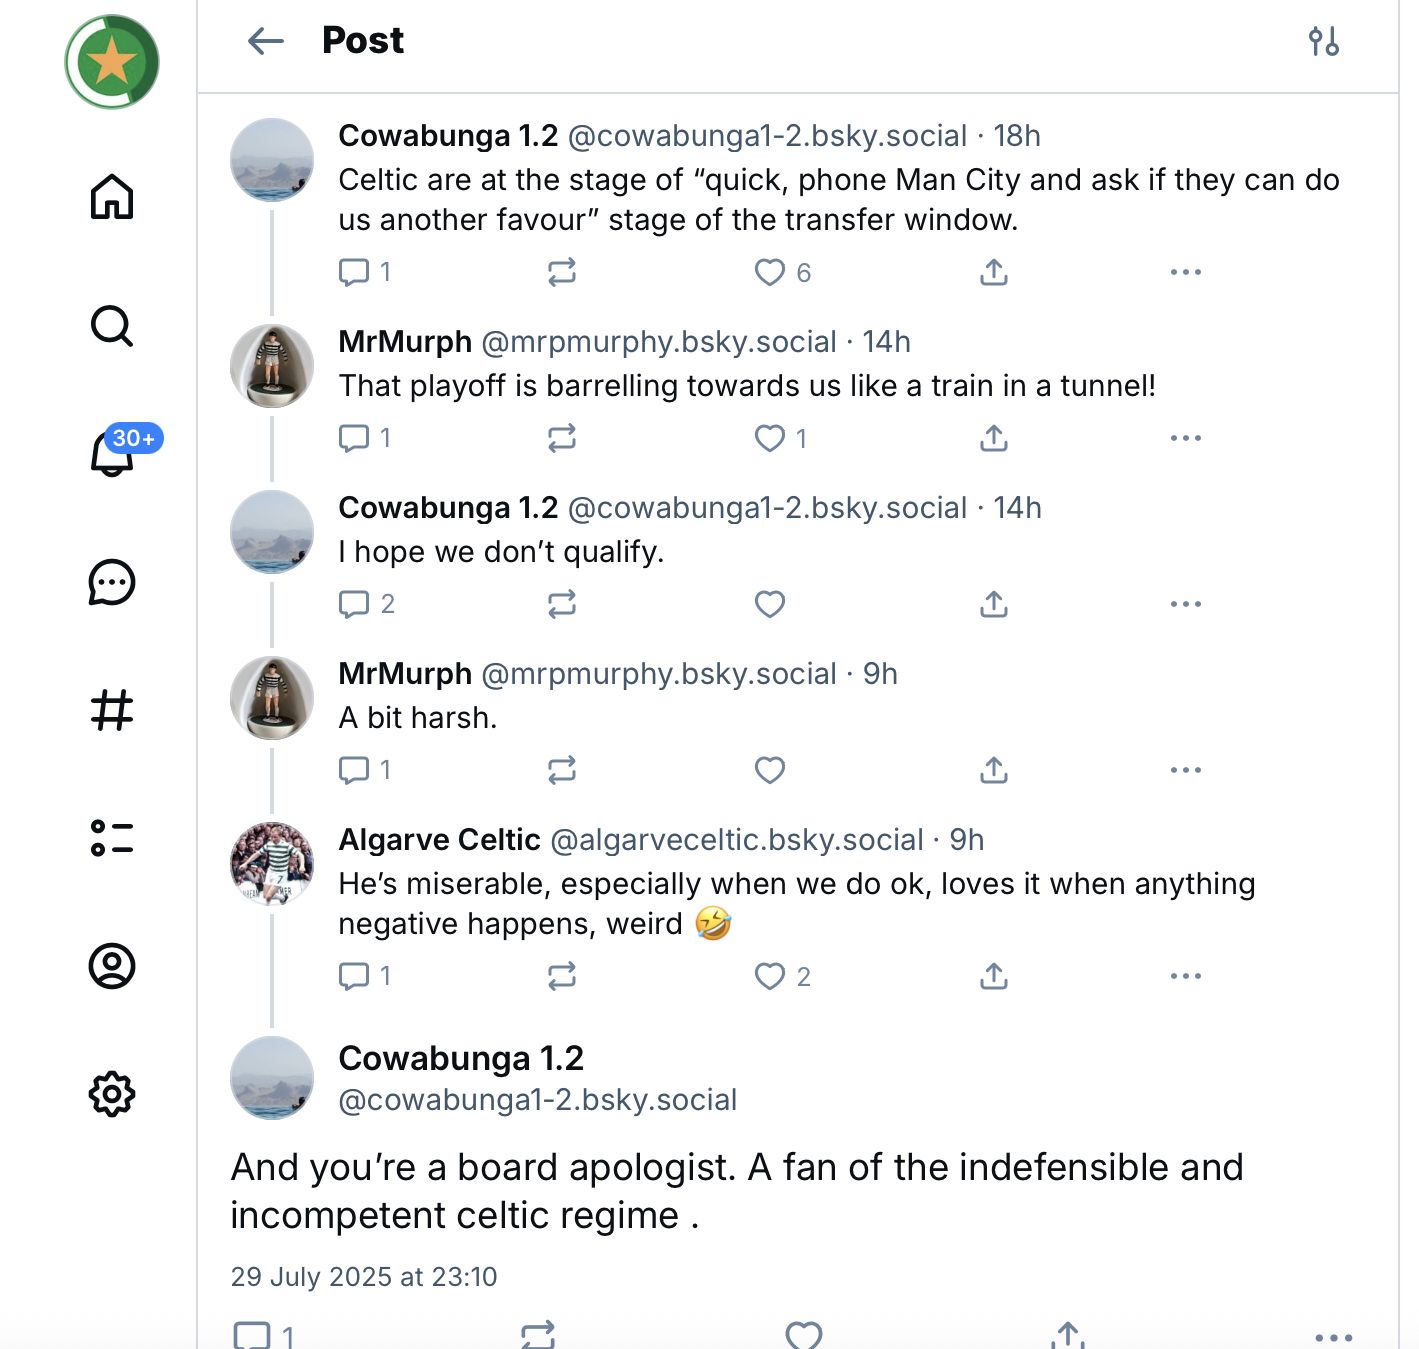The width and height of the screenshot is (1419, 1349).
Task: Open more options on the first Cowabunga post
Action: tap(1185, 272)
